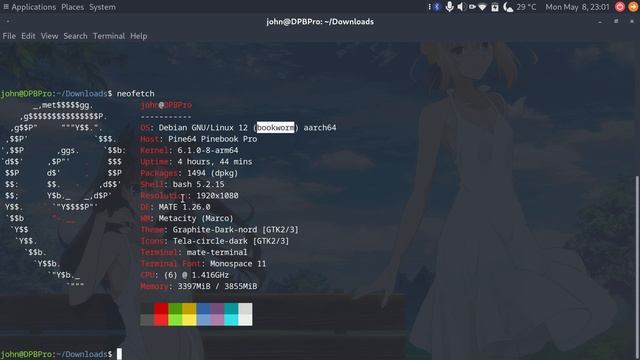This screenshot has width=640, height=360.
Task: Click the icons name Tela-circle-dark
Action: (210, 241)
